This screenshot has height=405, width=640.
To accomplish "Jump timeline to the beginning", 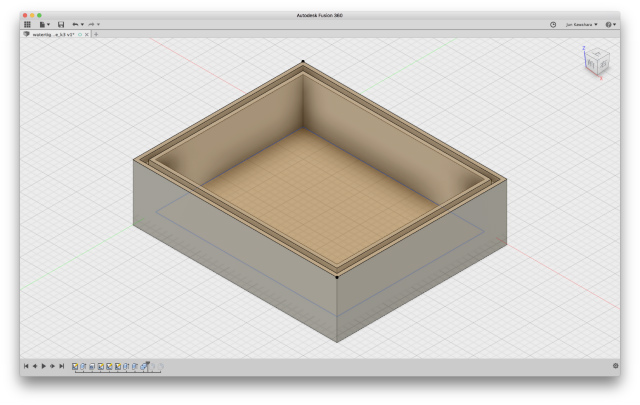I will tap(26, 366).
